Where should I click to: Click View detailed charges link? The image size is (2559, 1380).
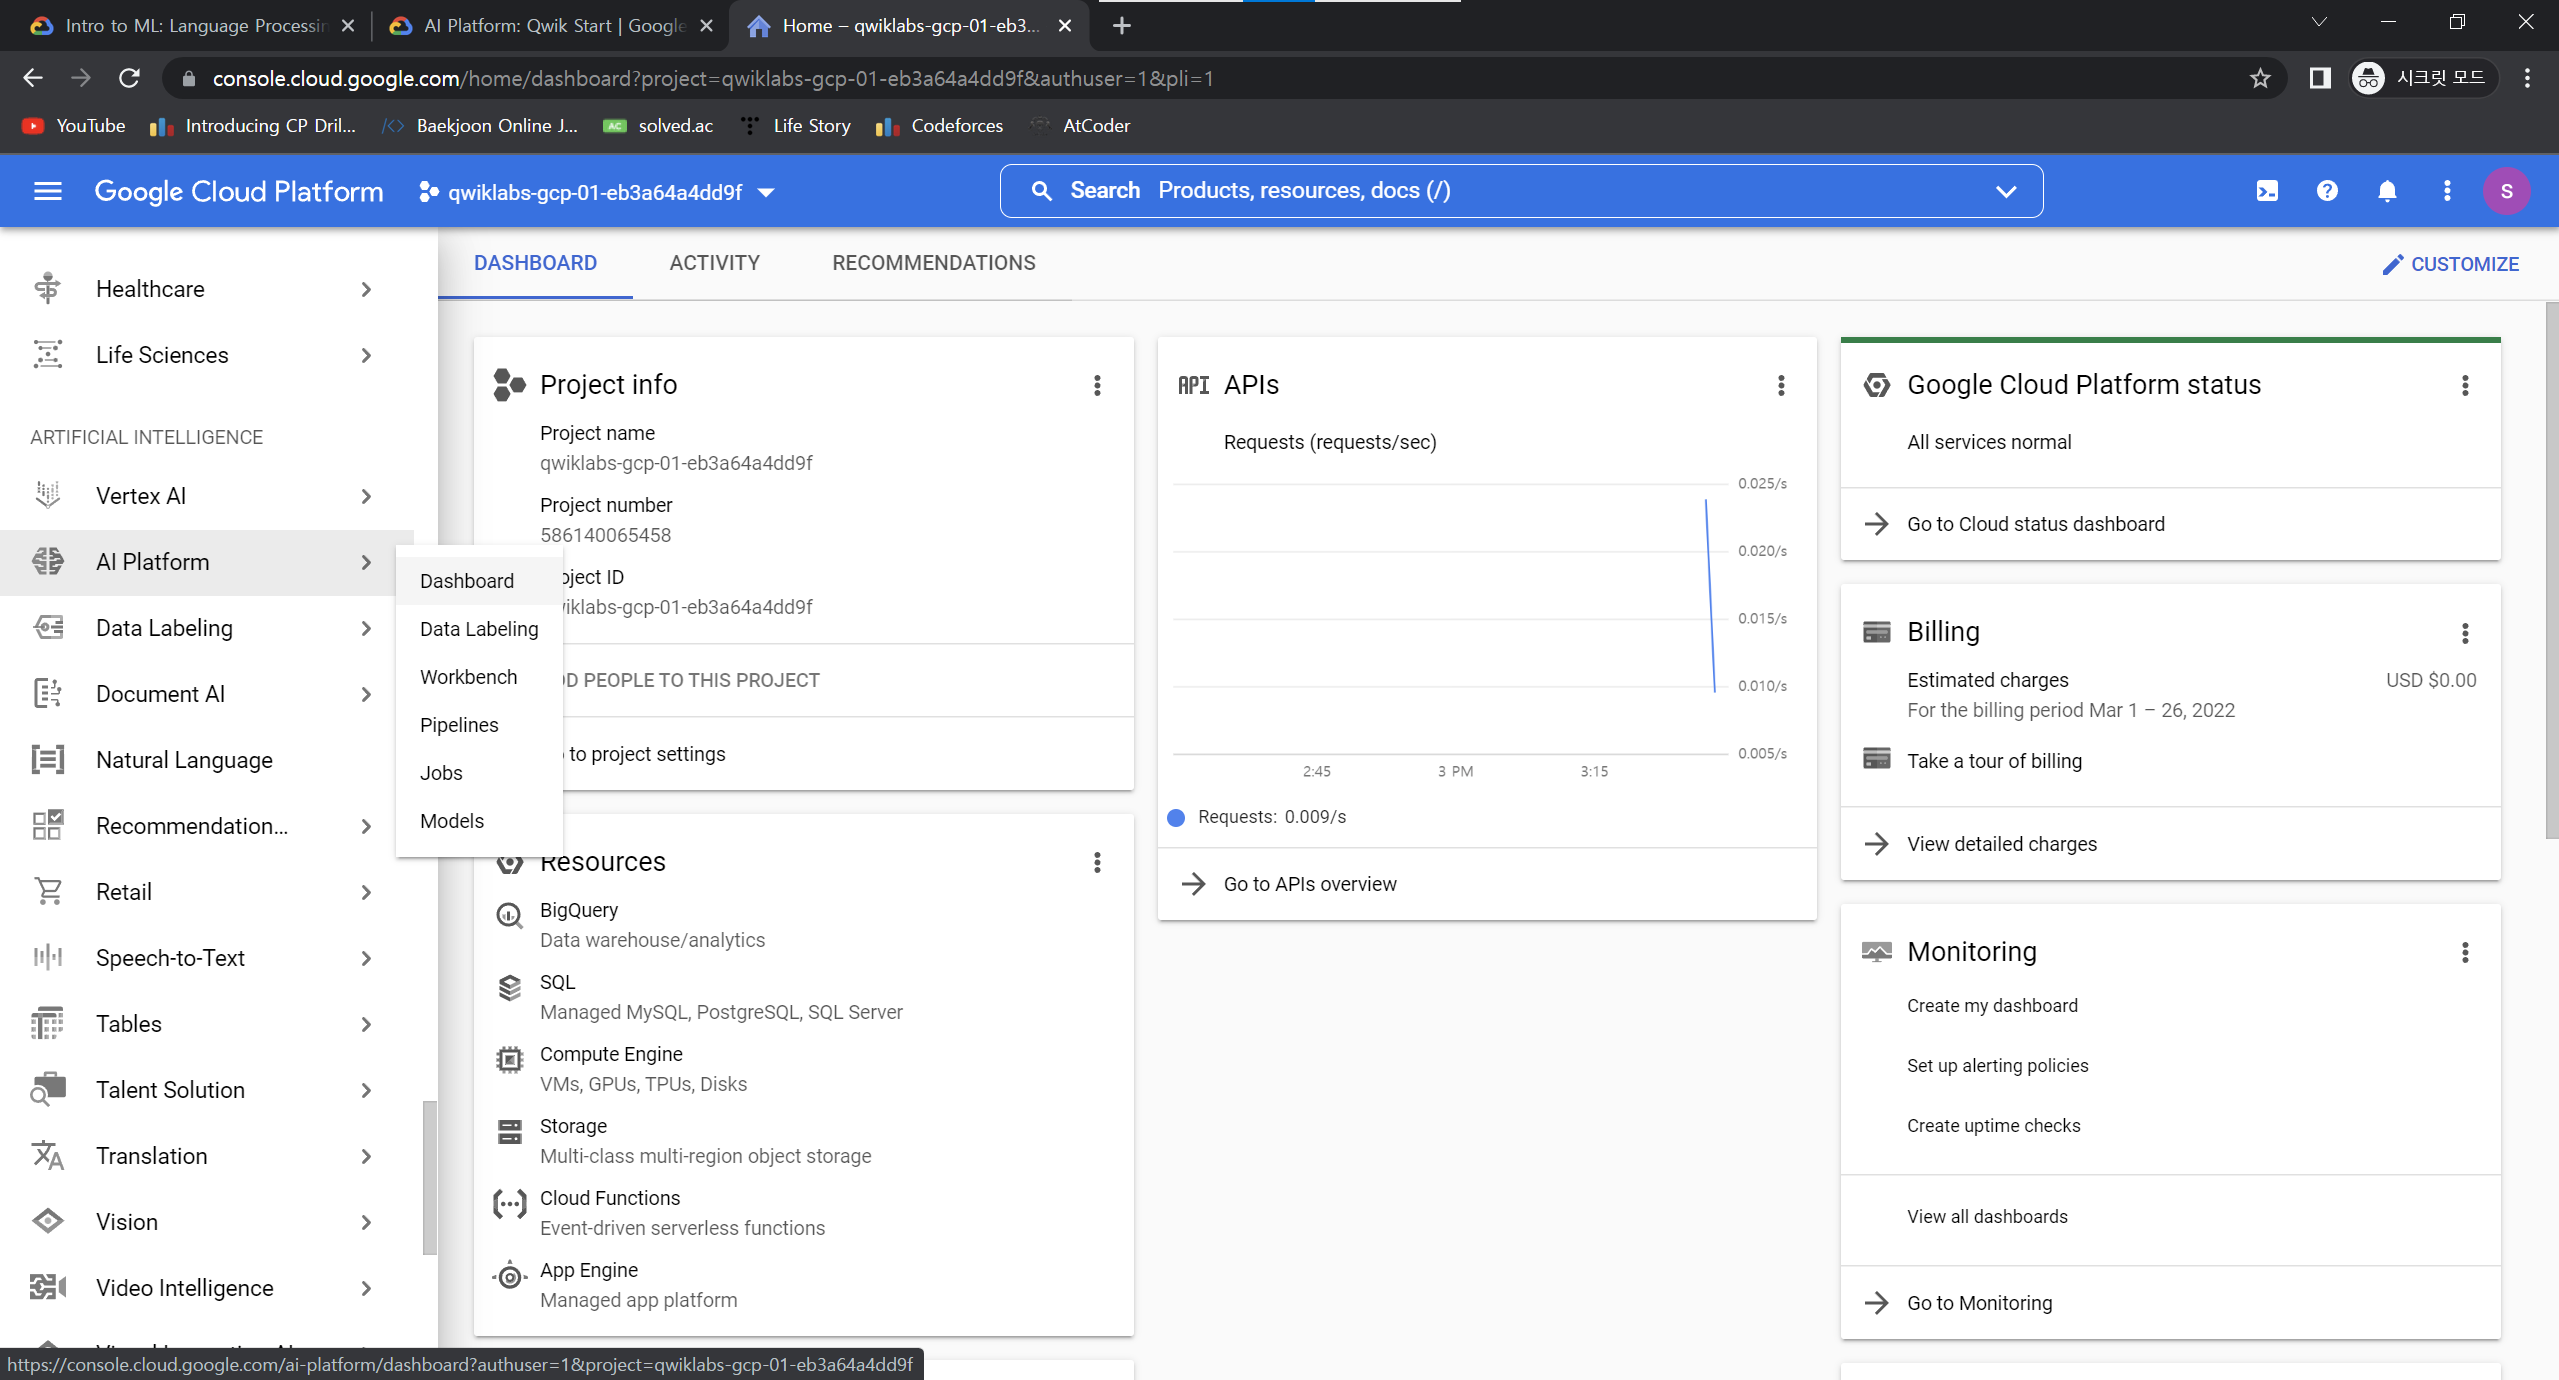(x=2001, y=844)
